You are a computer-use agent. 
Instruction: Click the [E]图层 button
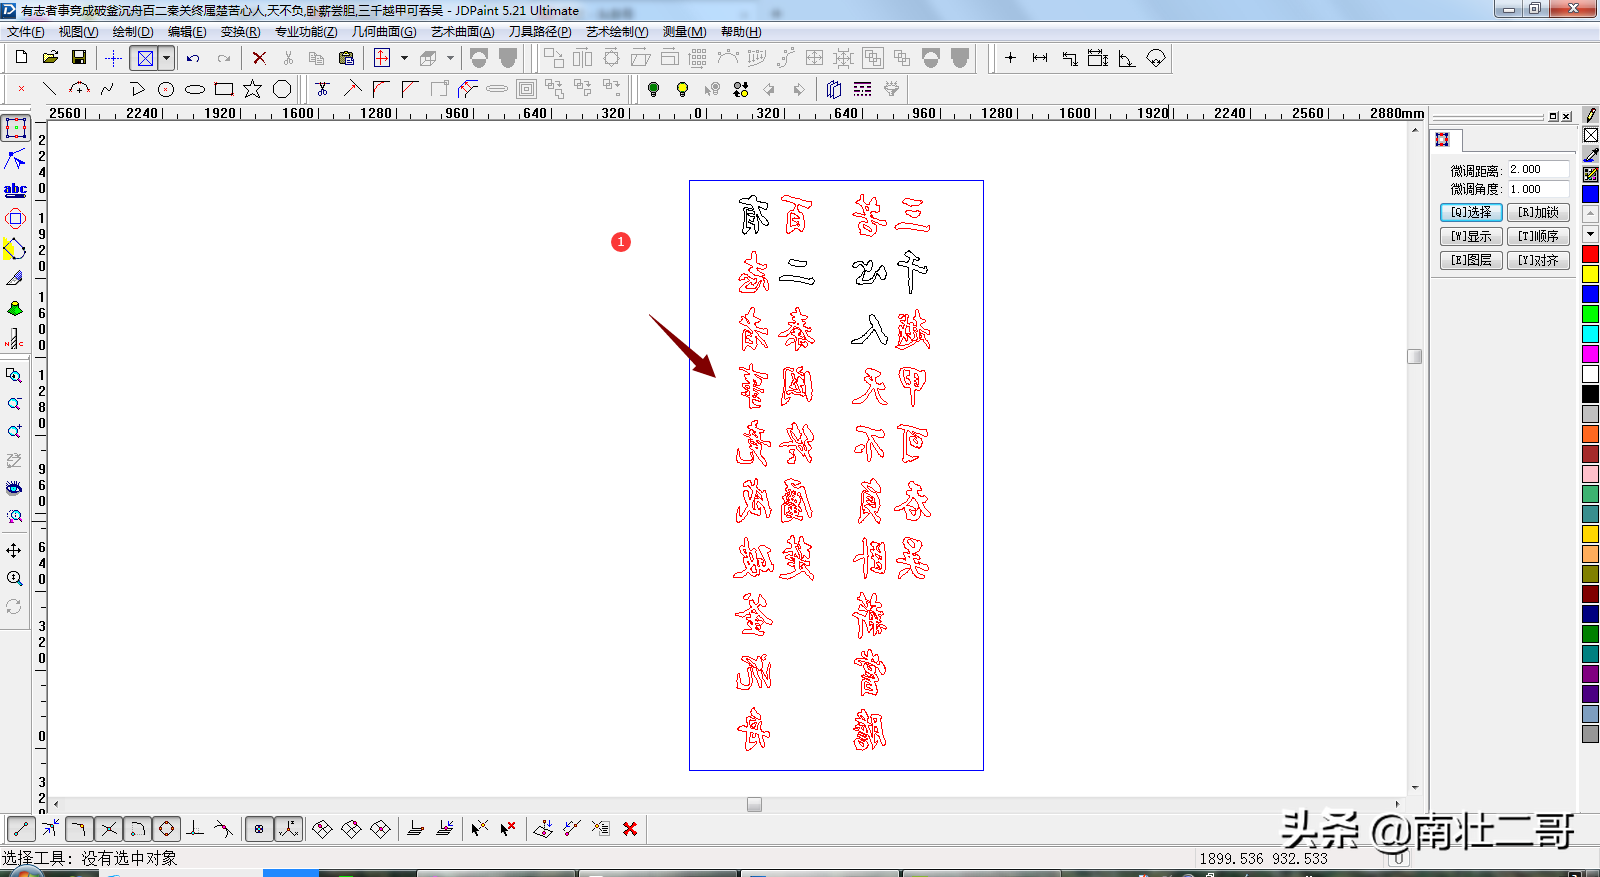pyautogui.click(x=1471, y=260)
